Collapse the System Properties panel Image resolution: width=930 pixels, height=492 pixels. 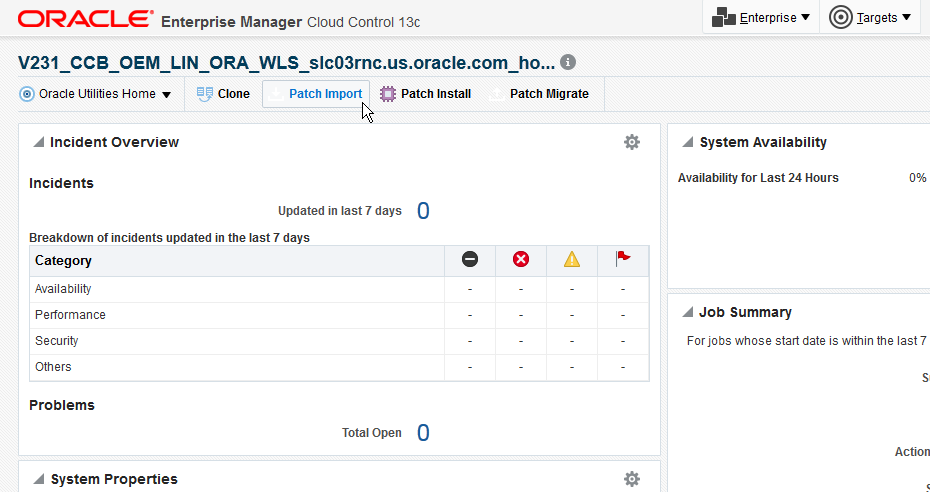pos(39,479)
